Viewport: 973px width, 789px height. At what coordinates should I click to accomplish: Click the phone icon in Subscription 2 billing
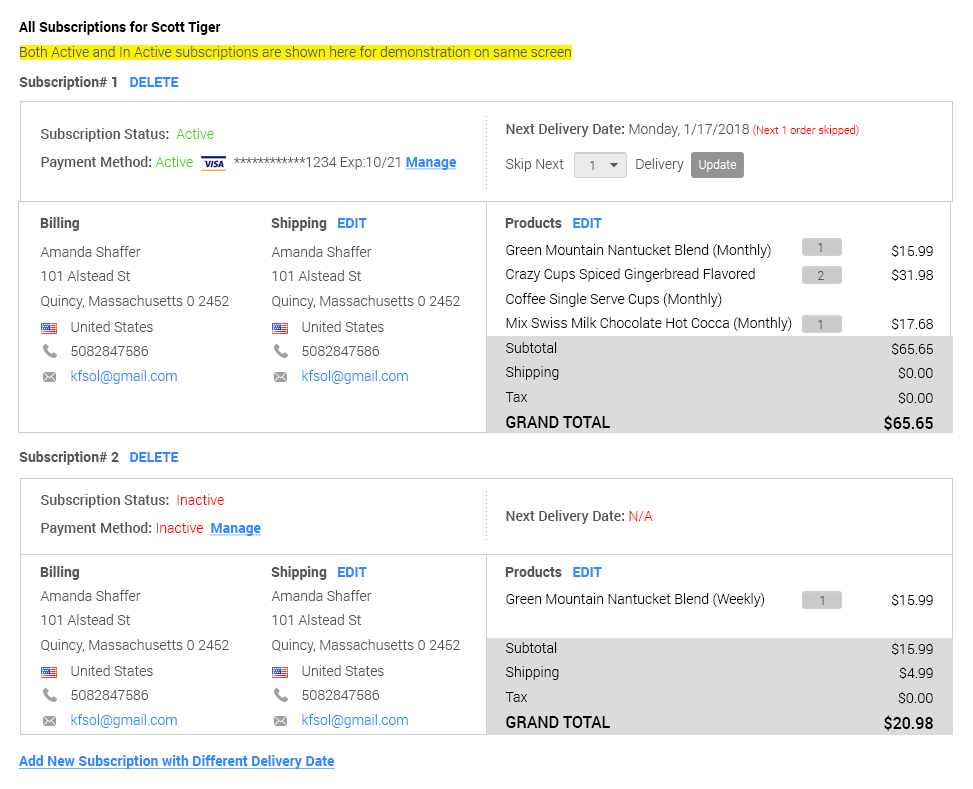[x=49, y=696]
